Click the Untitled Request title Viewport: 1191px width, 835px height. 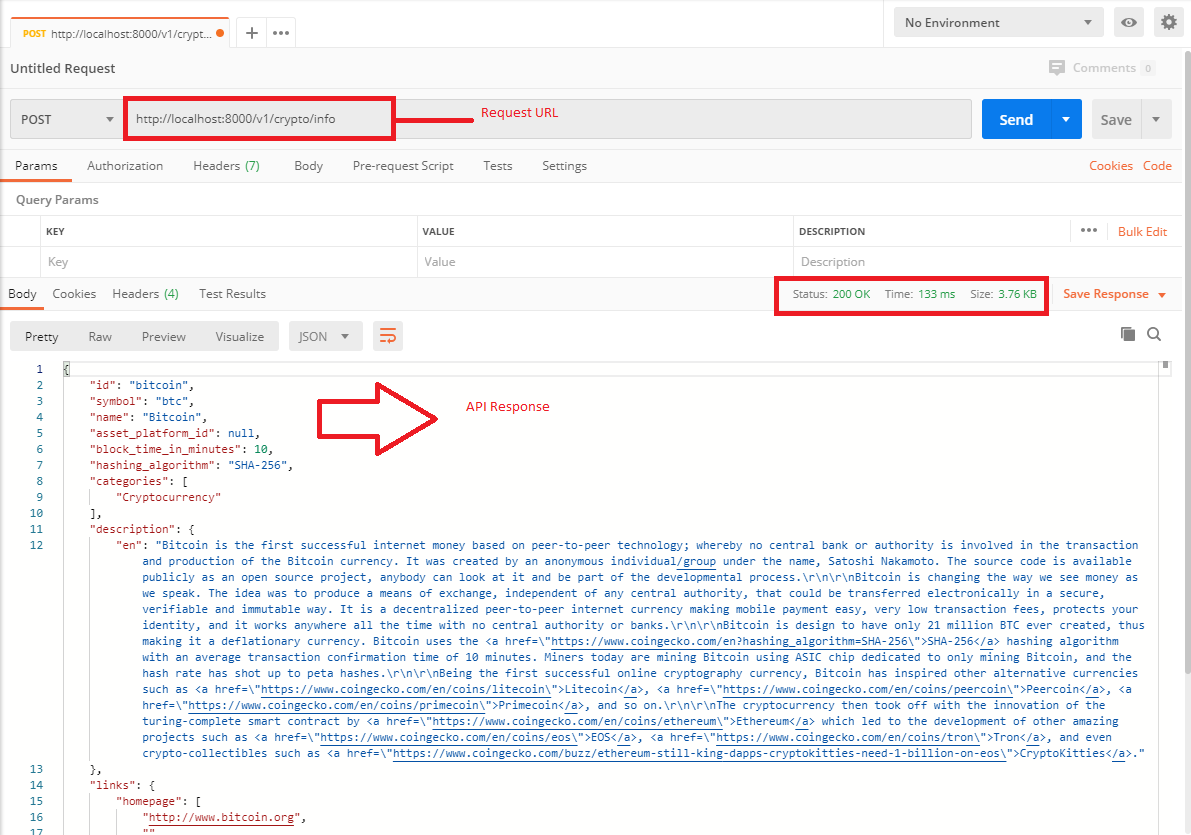62,68
